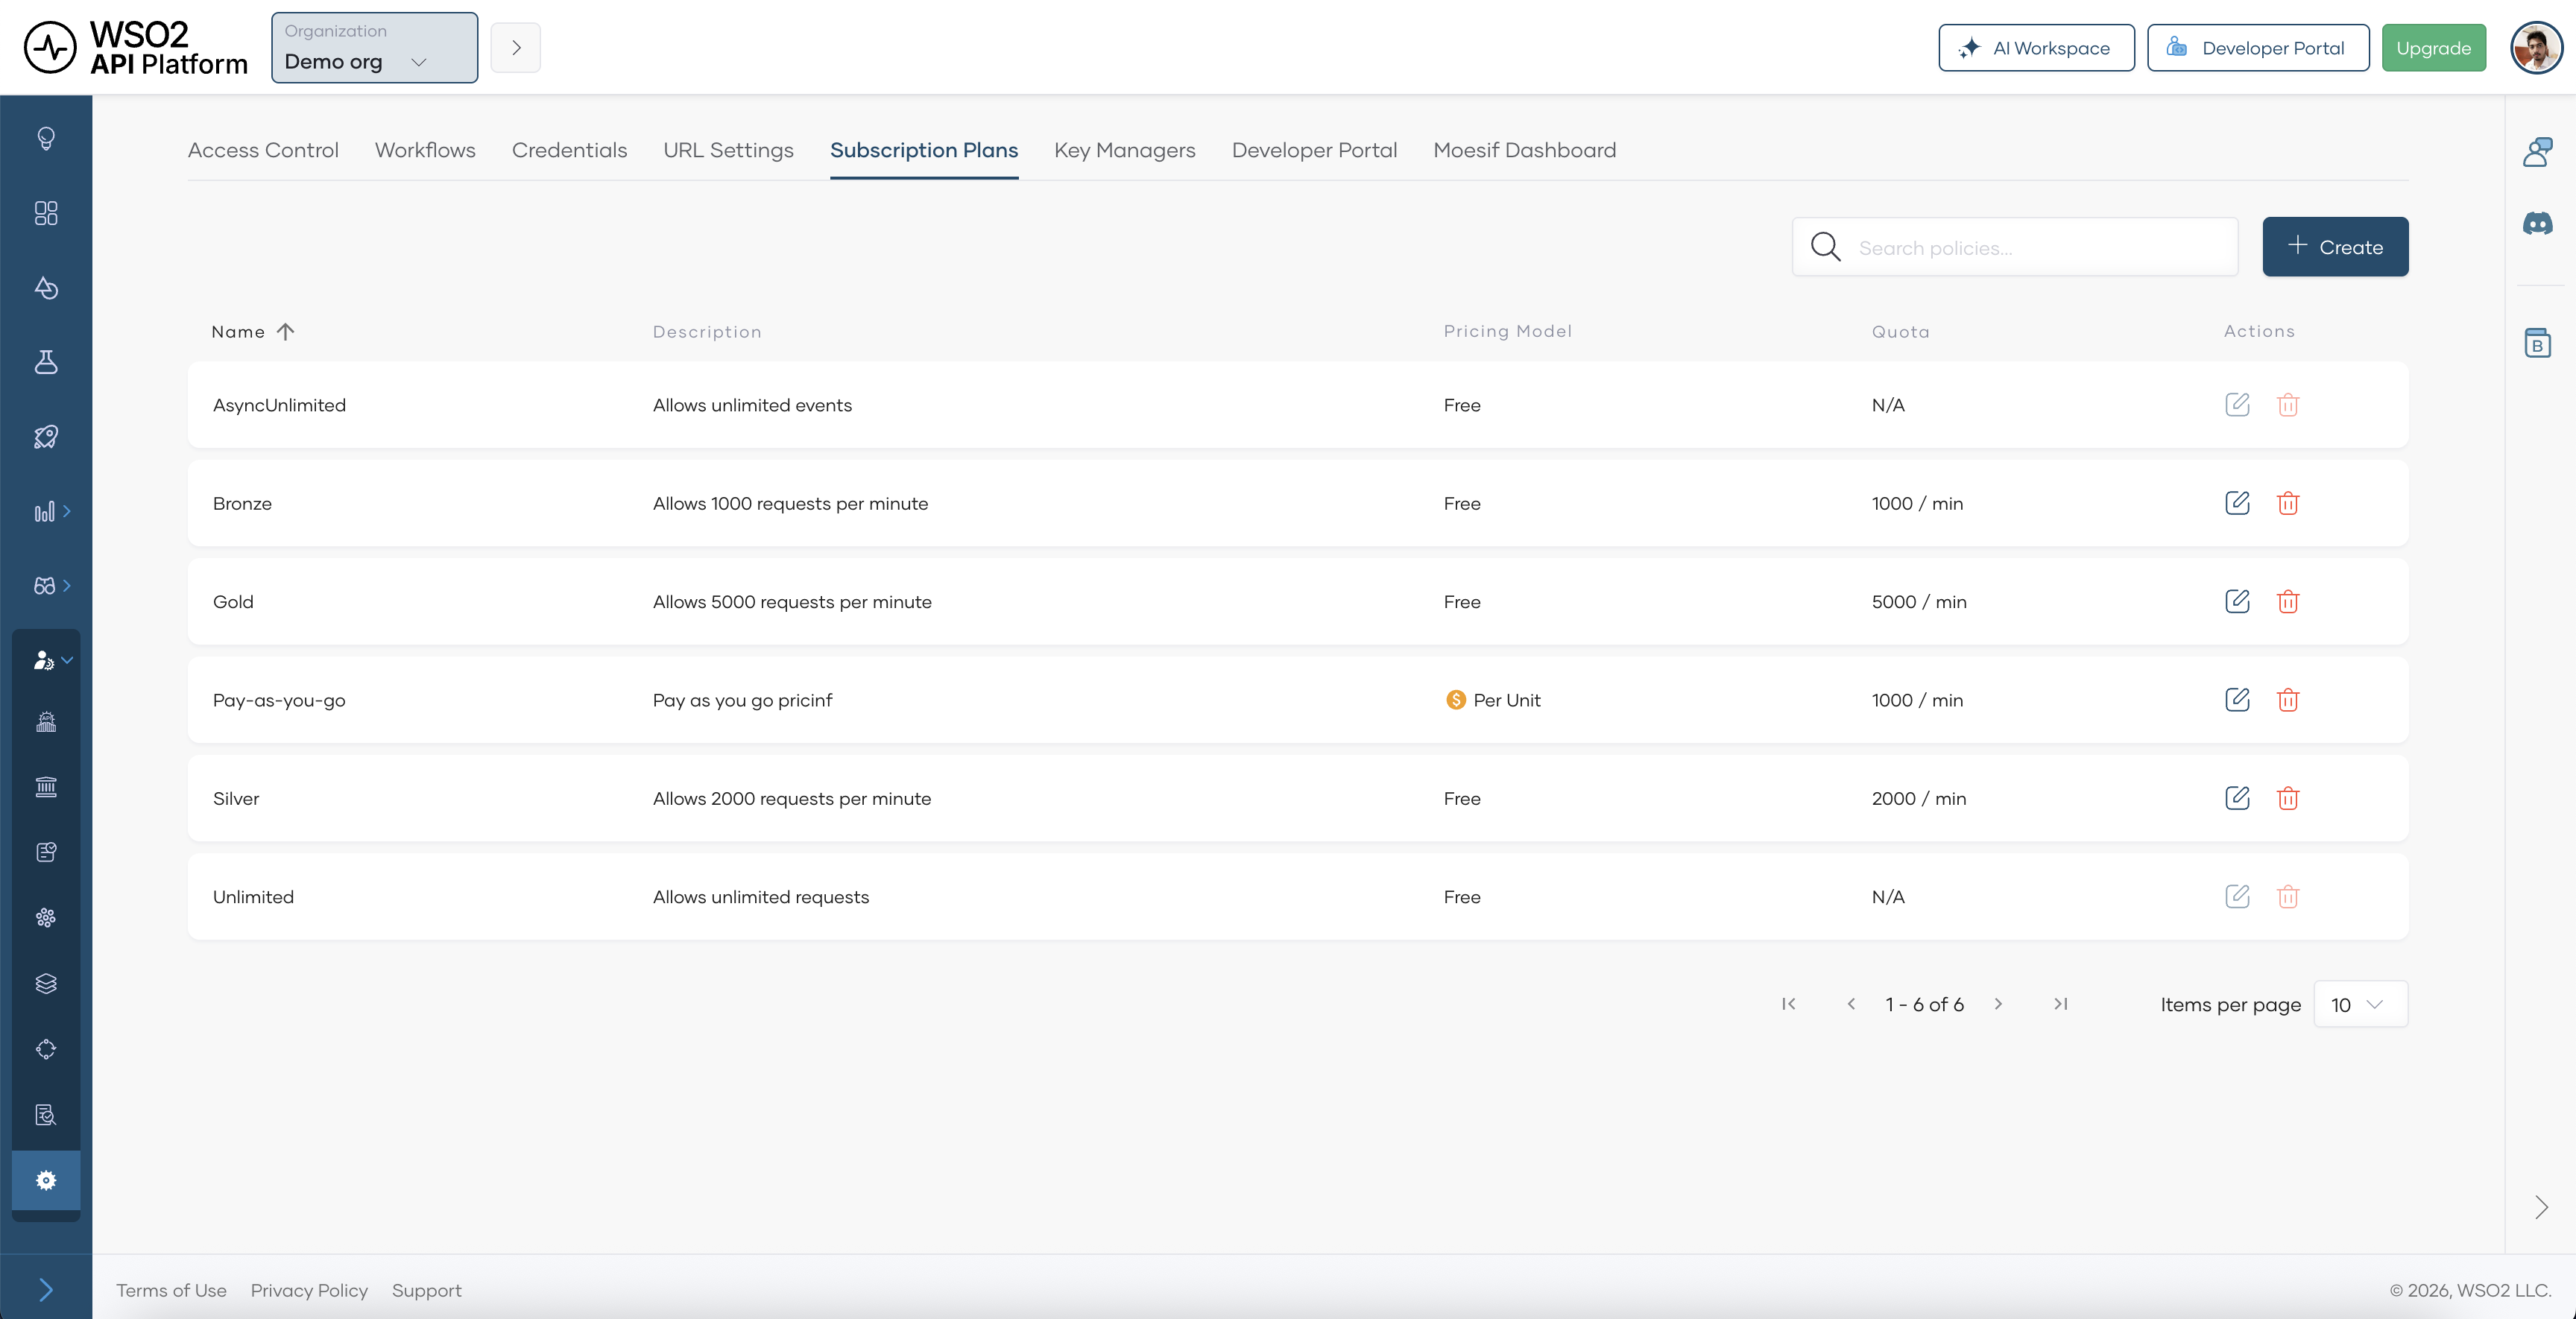2576x1319 pixels.
Task: Sort table by Name column arrow
Action: coord(286,331)
